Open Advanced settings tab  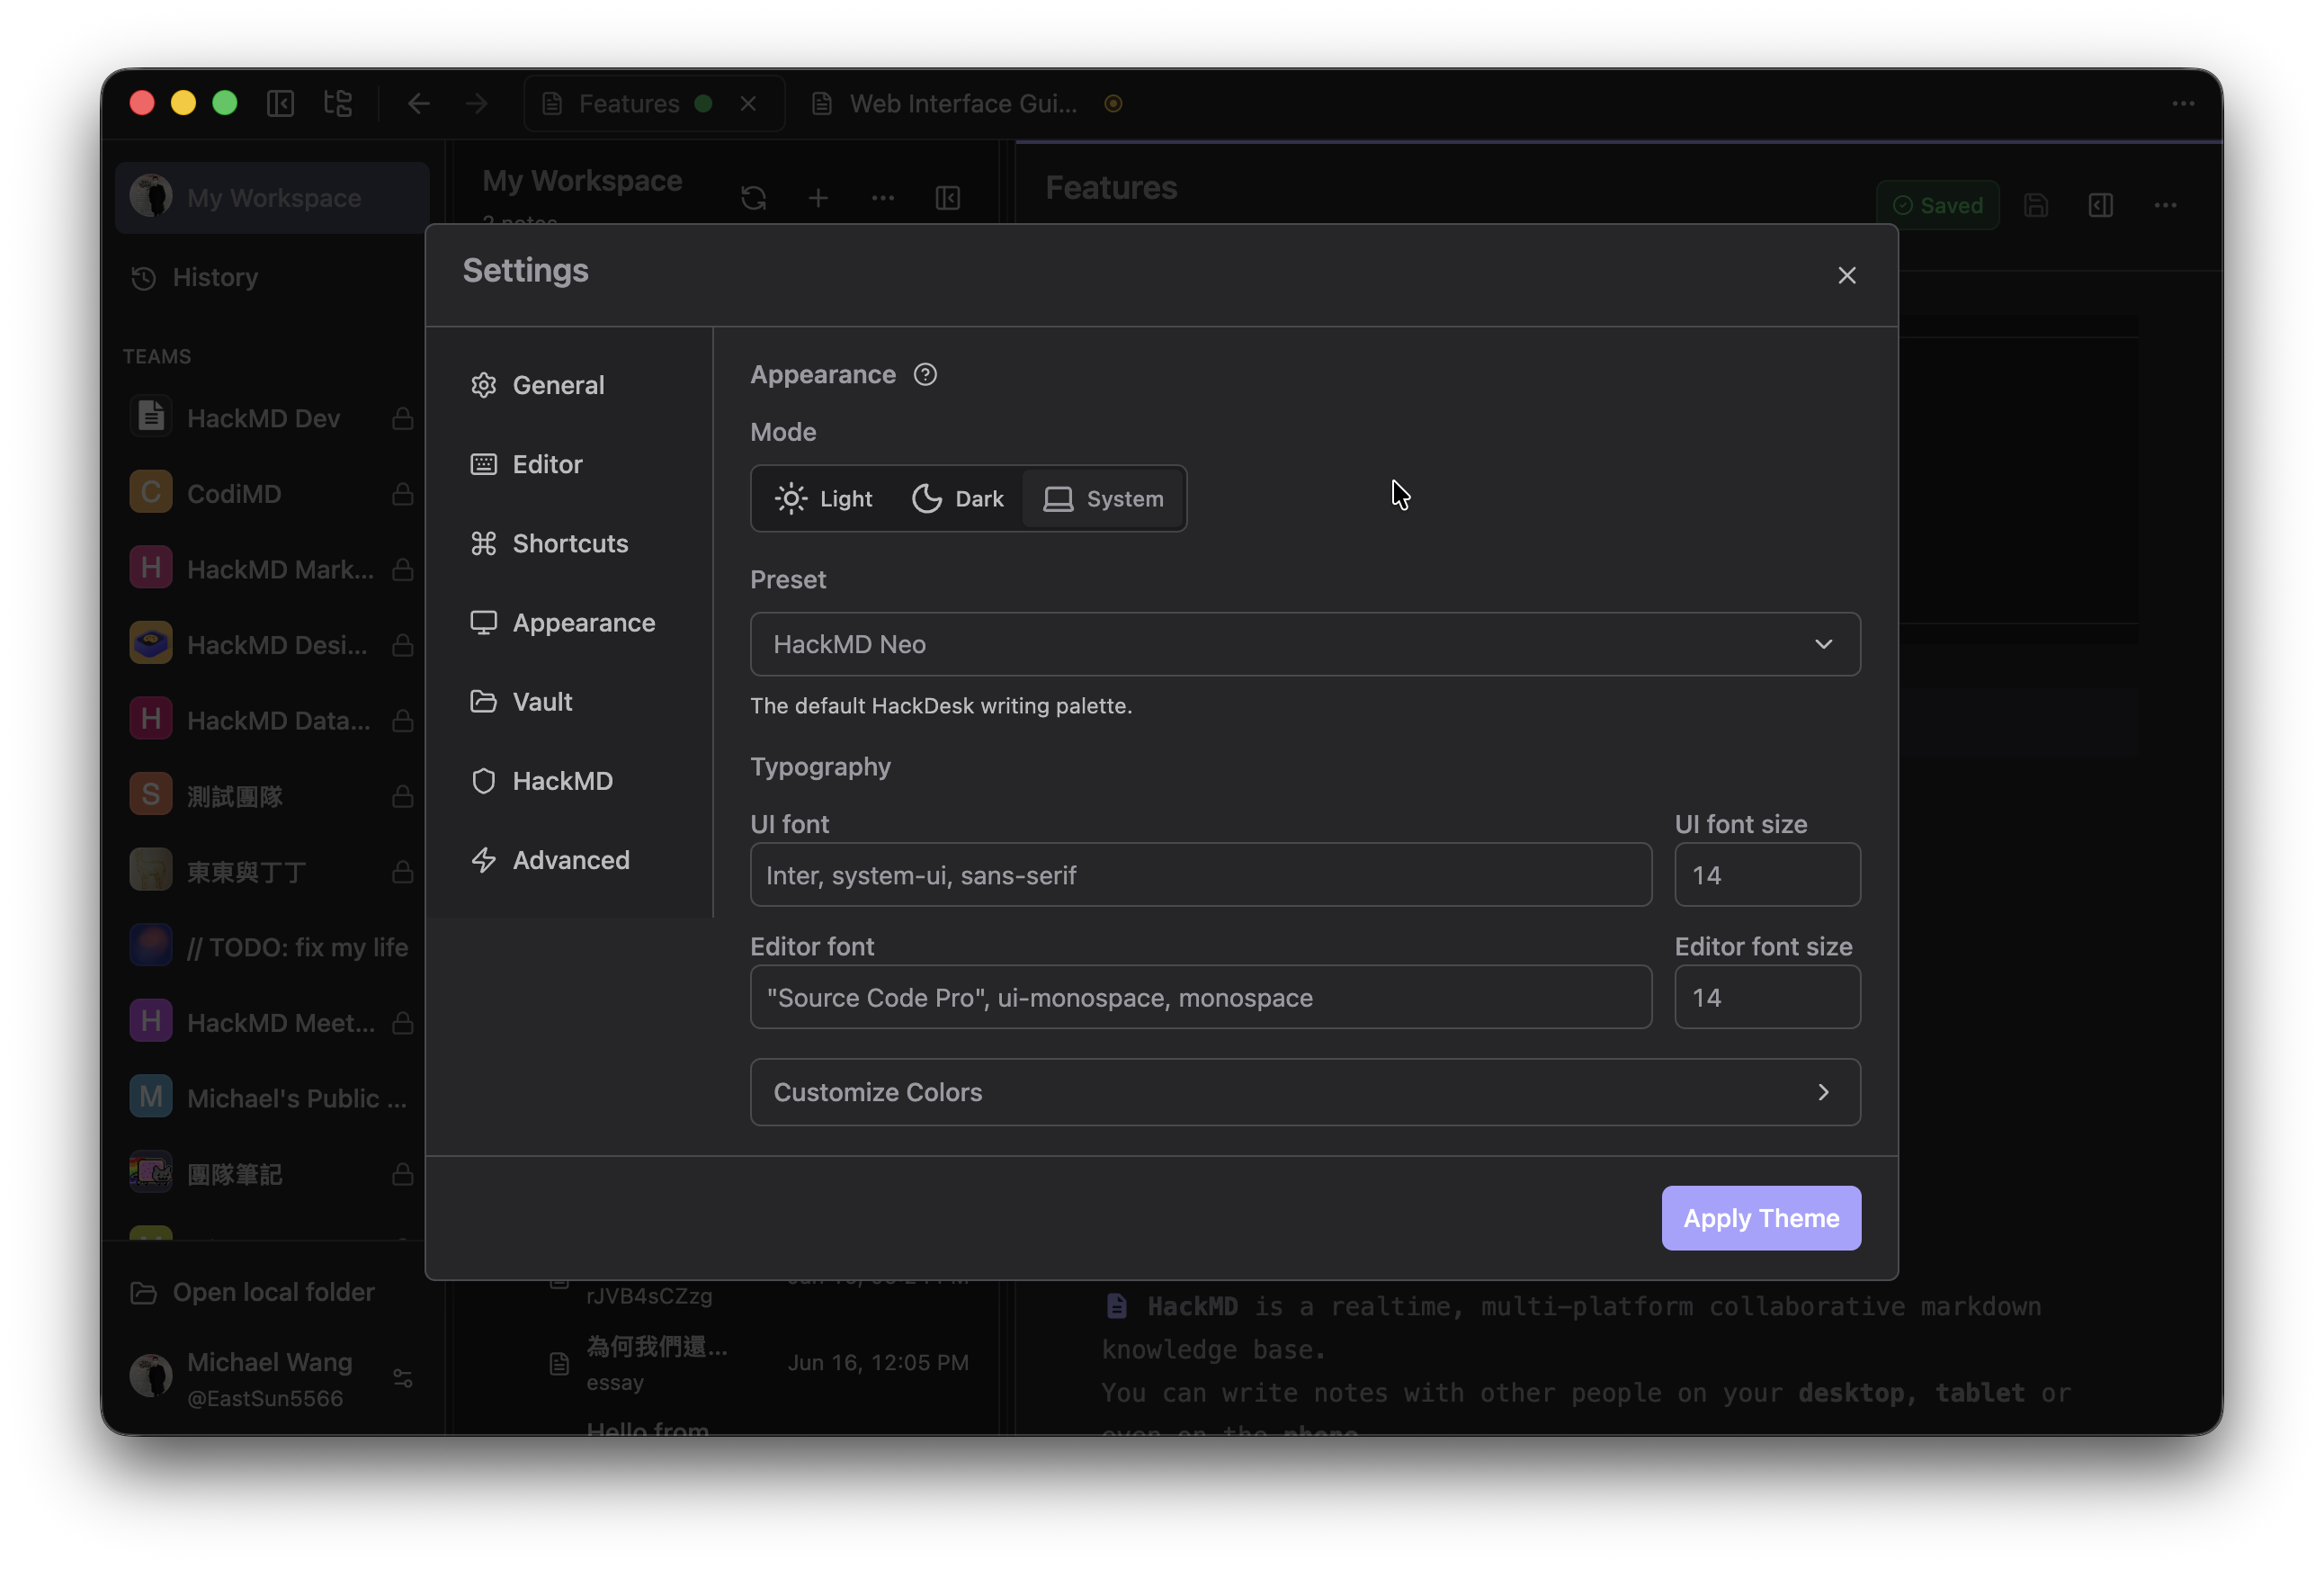pyautogui.click(x=571, y=860)
